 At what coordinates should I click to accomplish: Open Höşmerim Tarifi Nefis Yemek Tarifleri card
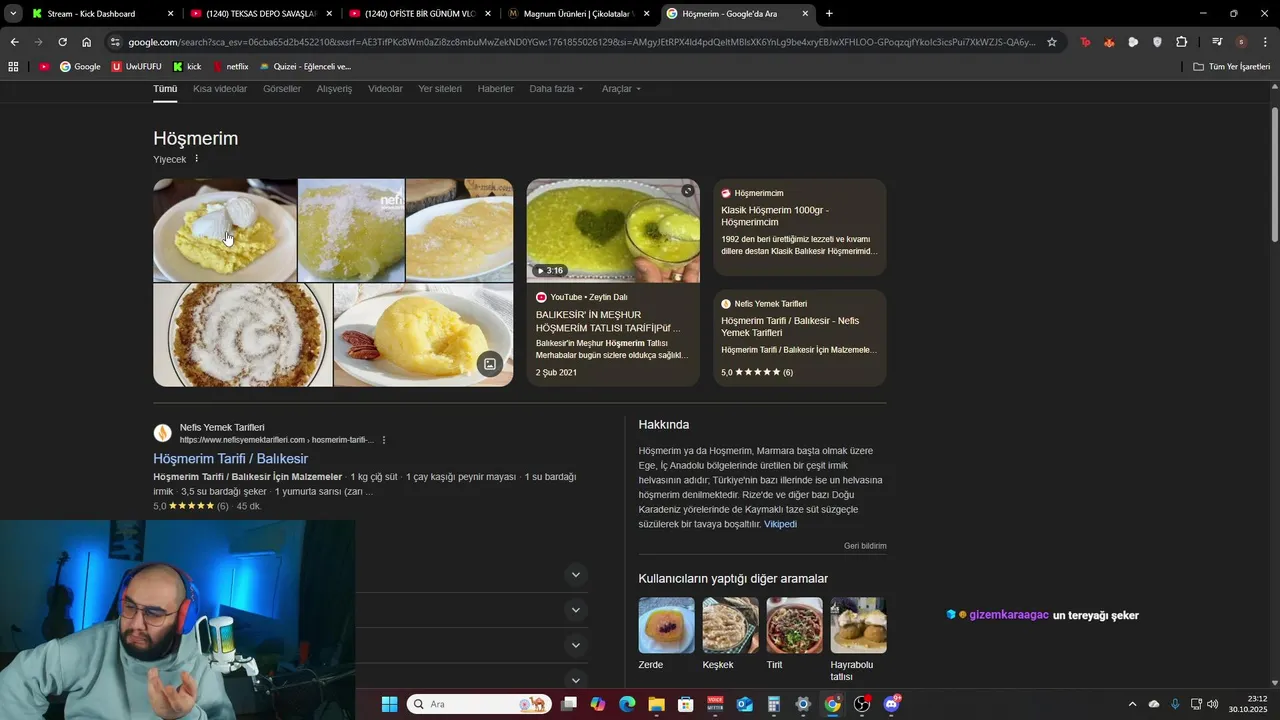pos(800,338)
